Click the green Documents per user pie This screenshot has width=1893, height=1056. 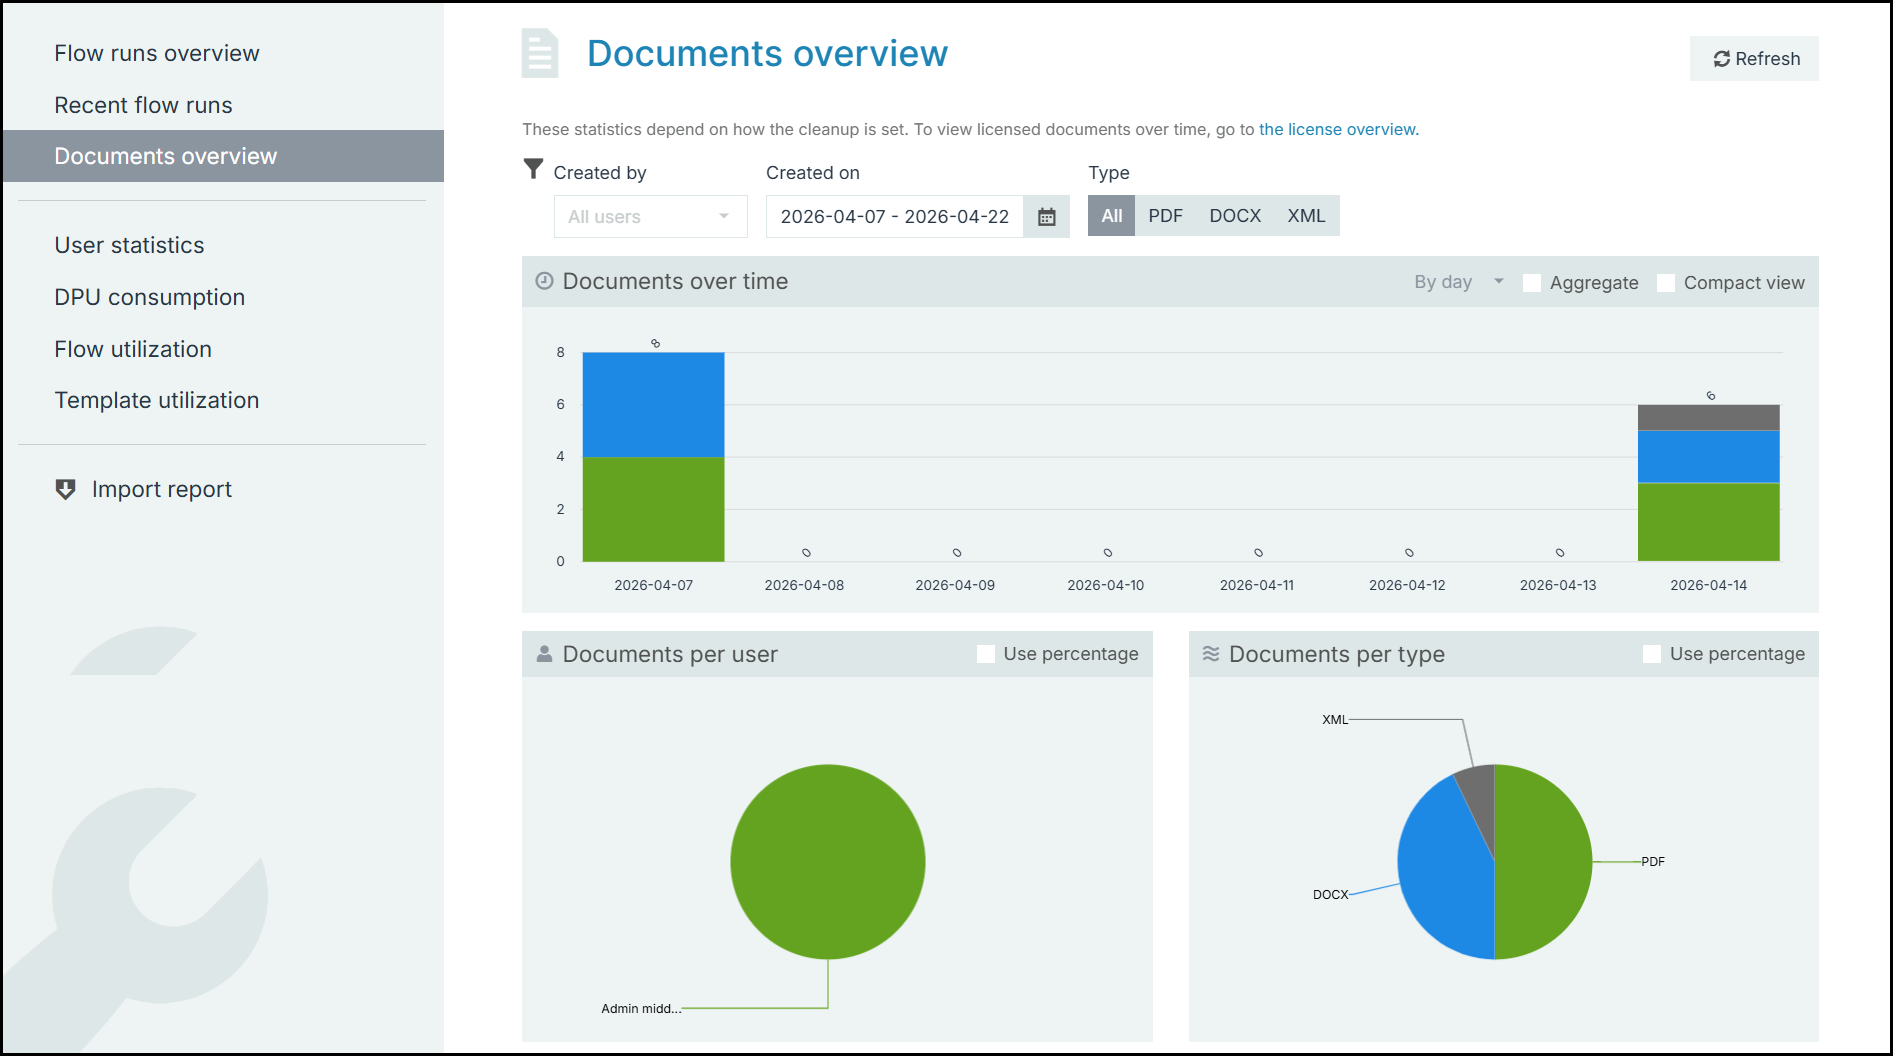[828, 862]
